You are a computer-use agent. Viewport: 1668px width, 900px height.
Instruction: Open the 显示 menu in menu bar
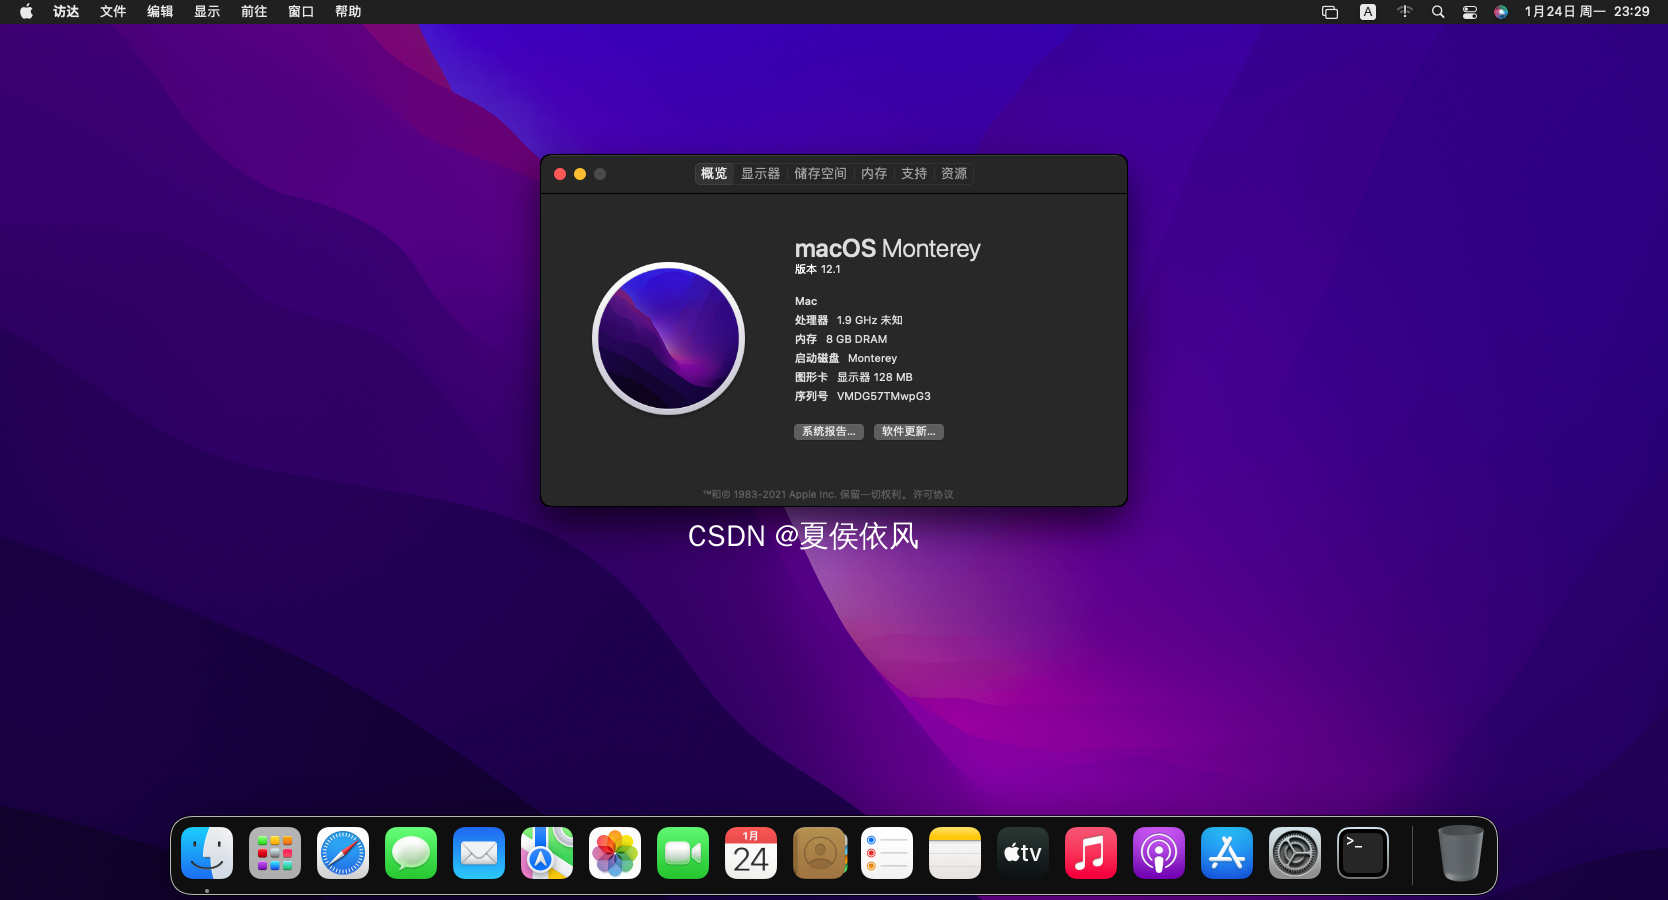click(x=207, y=12)
